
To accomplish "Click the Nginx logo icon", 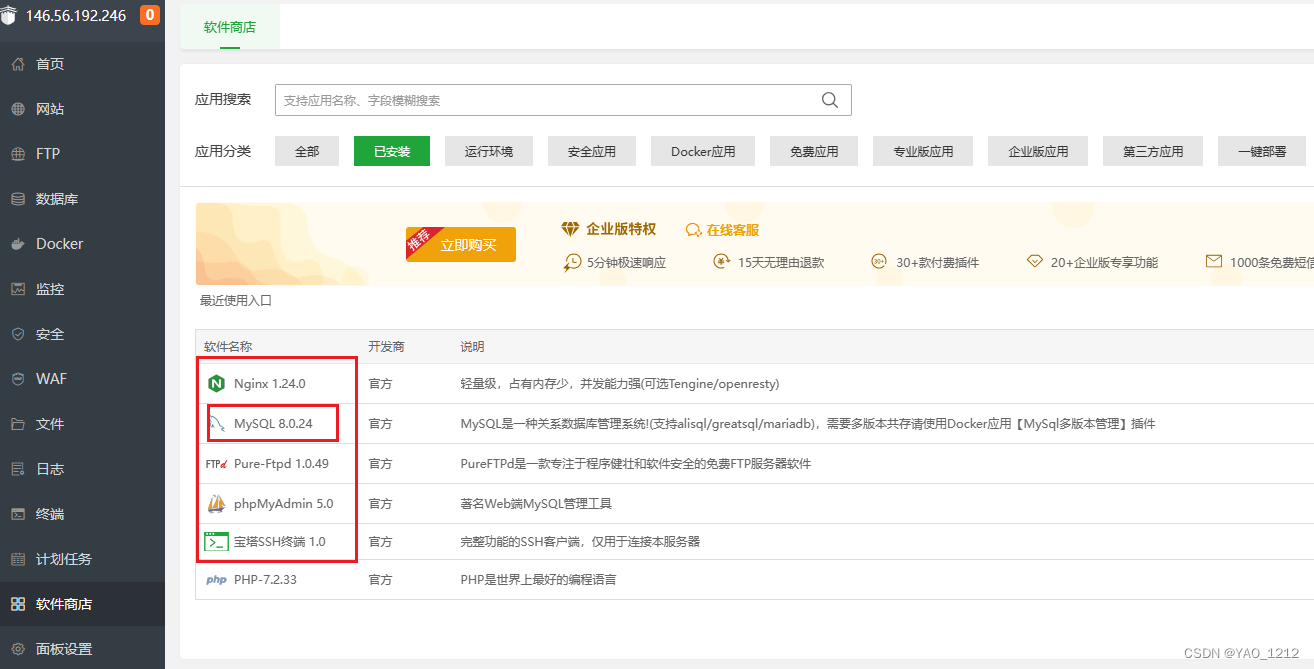I will 216,383.
